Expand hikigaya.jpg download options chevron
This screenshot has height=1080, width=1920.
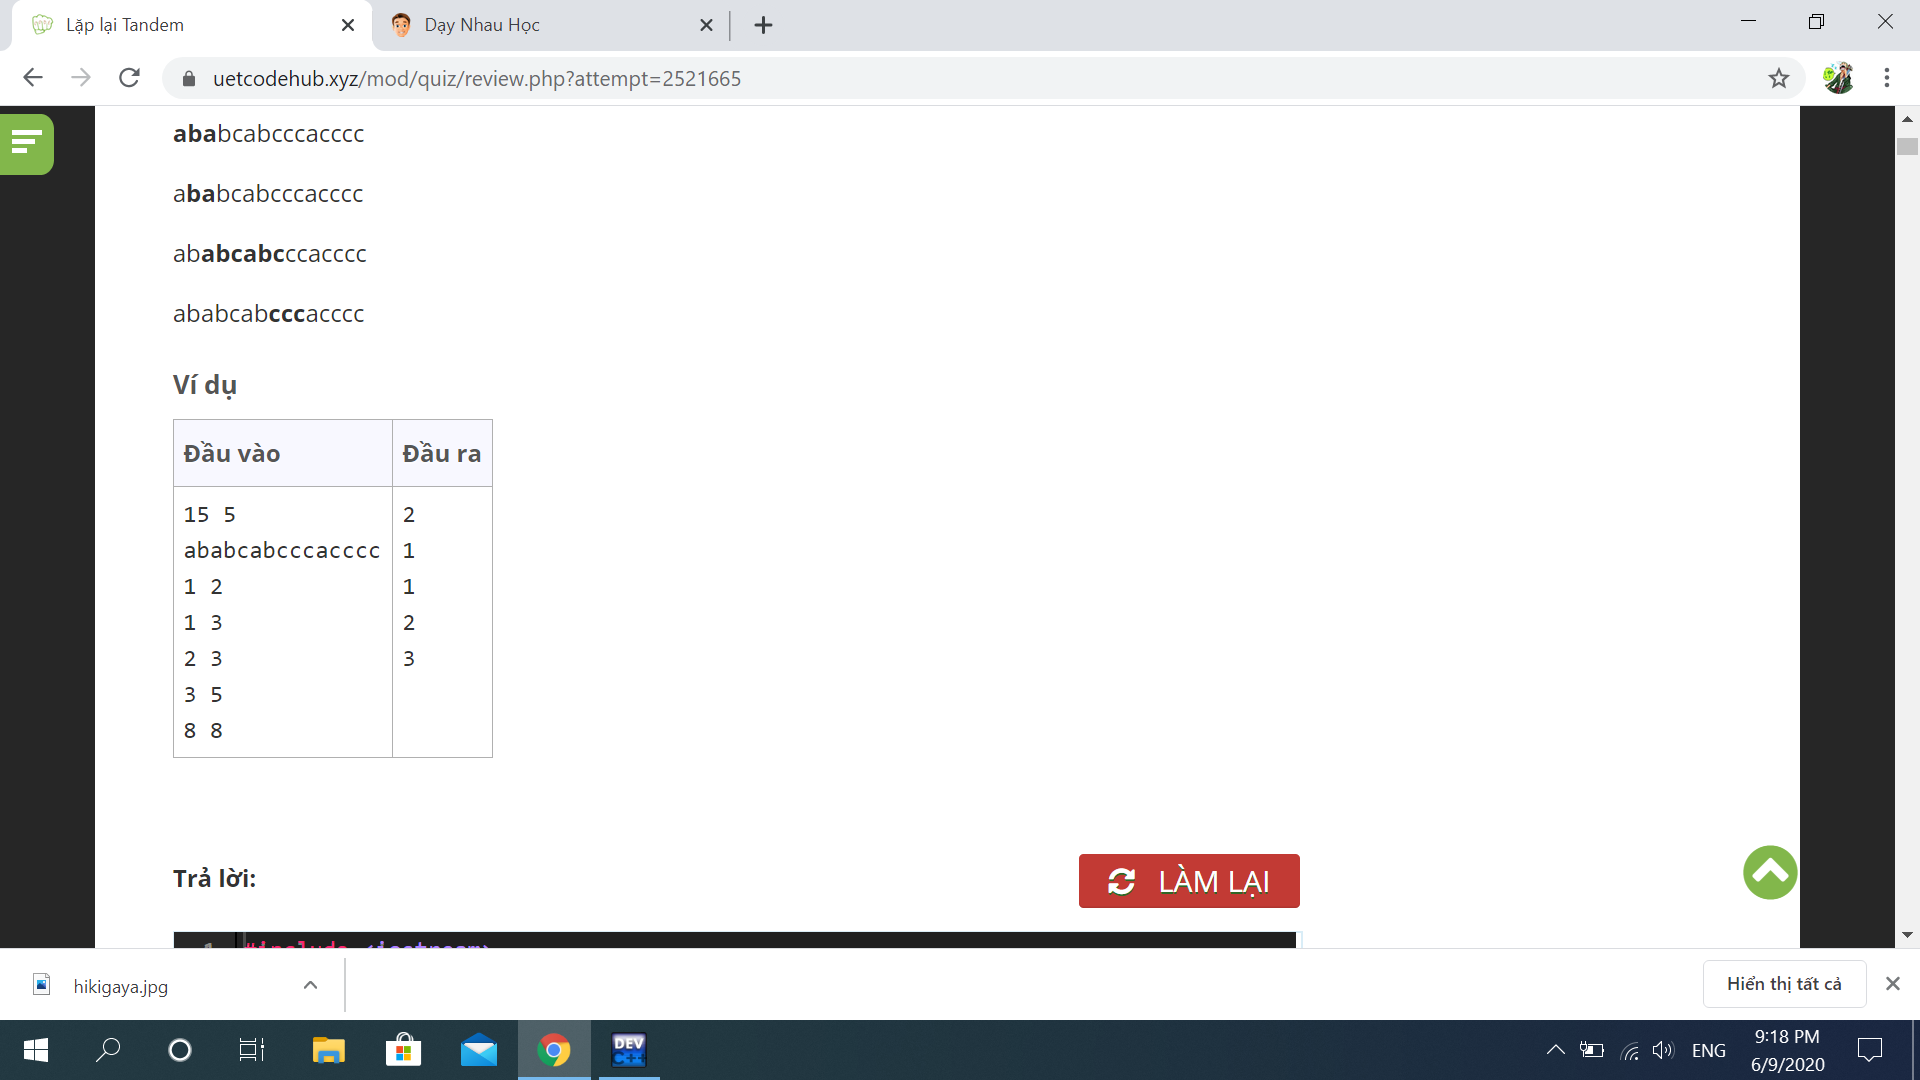point(310,985)
